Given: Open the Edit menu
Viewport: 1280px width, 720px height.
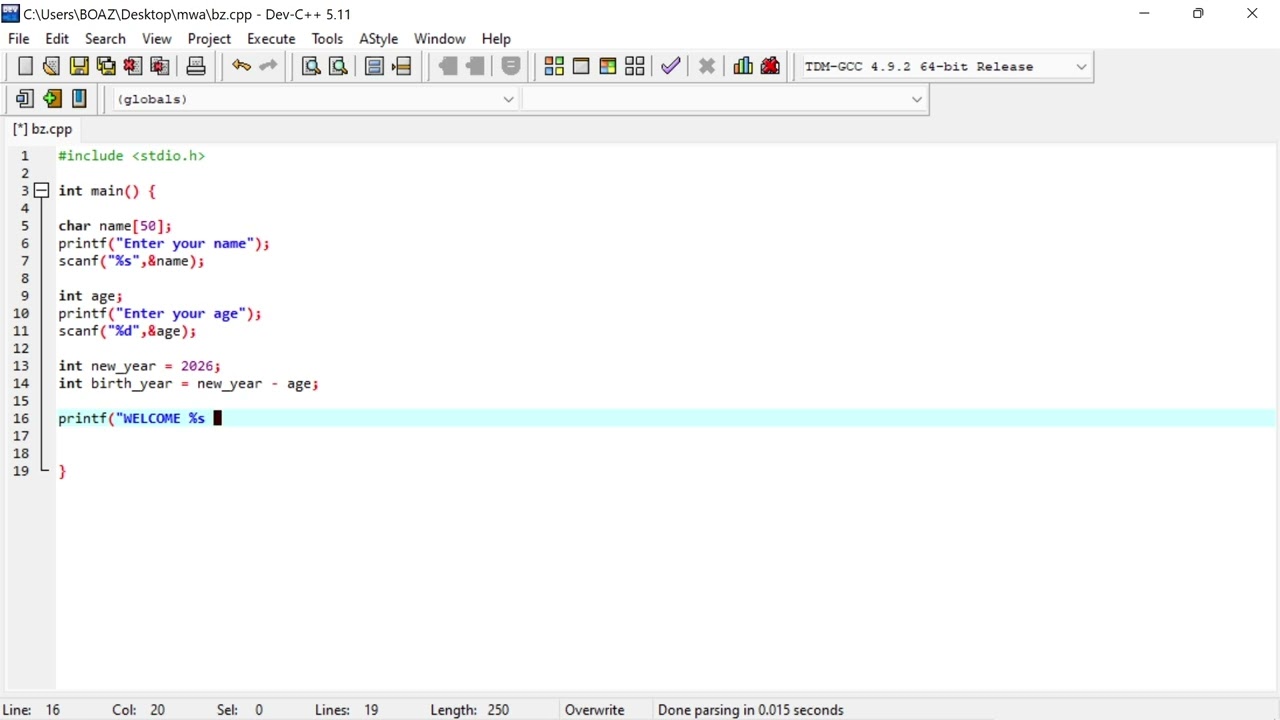Looking at the screenshot, I should [x=57, y=38].
